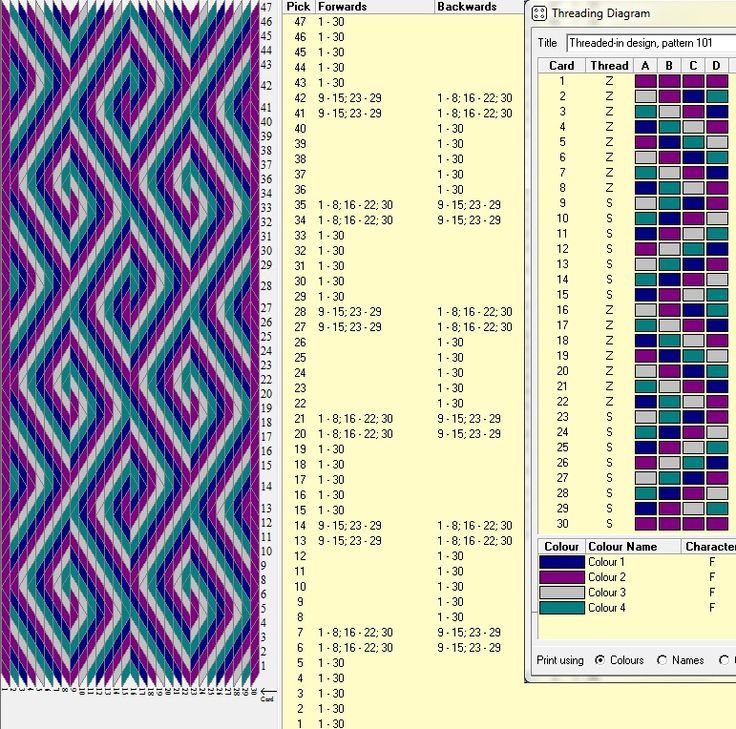This screenshot has height=729, width=736.
Task: Click Backwards cell '9 - 15; 23 - 29' of pick 34
Action: (x=469, y=220)
